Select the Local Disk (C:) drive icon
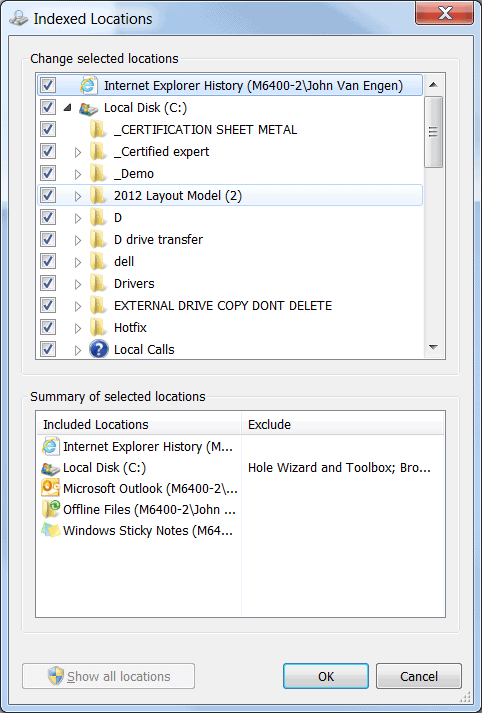 click(x=88, y=108)
